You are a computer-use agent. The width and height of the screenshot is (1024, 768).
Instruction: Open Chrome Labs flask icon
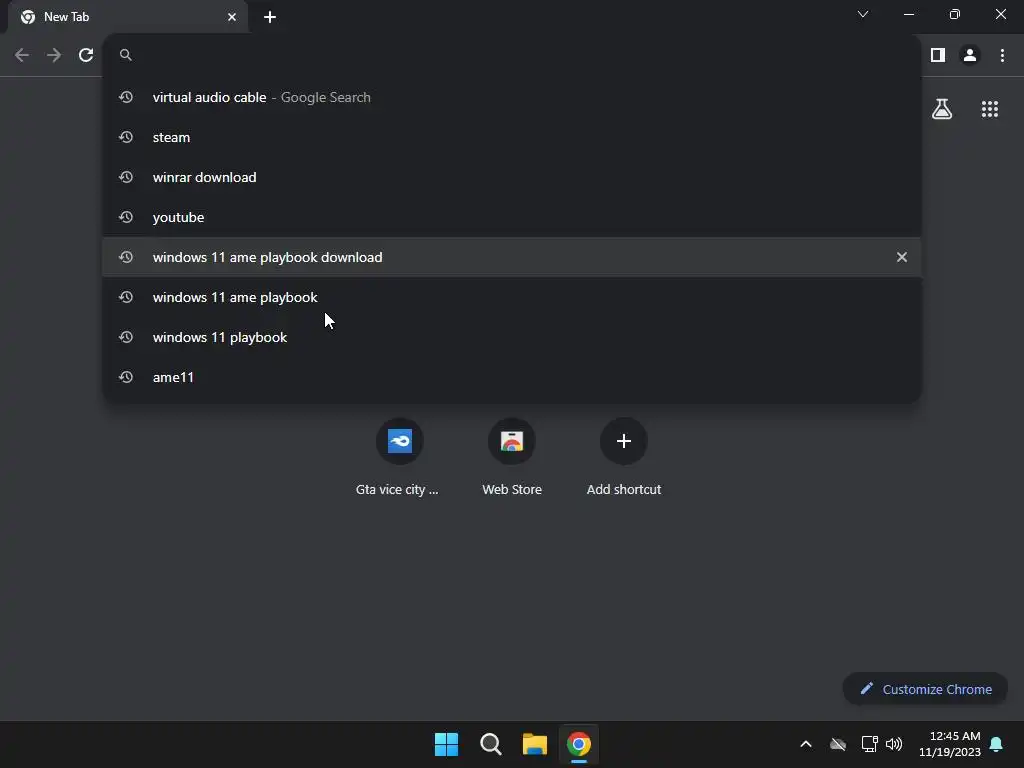point(942,109)
